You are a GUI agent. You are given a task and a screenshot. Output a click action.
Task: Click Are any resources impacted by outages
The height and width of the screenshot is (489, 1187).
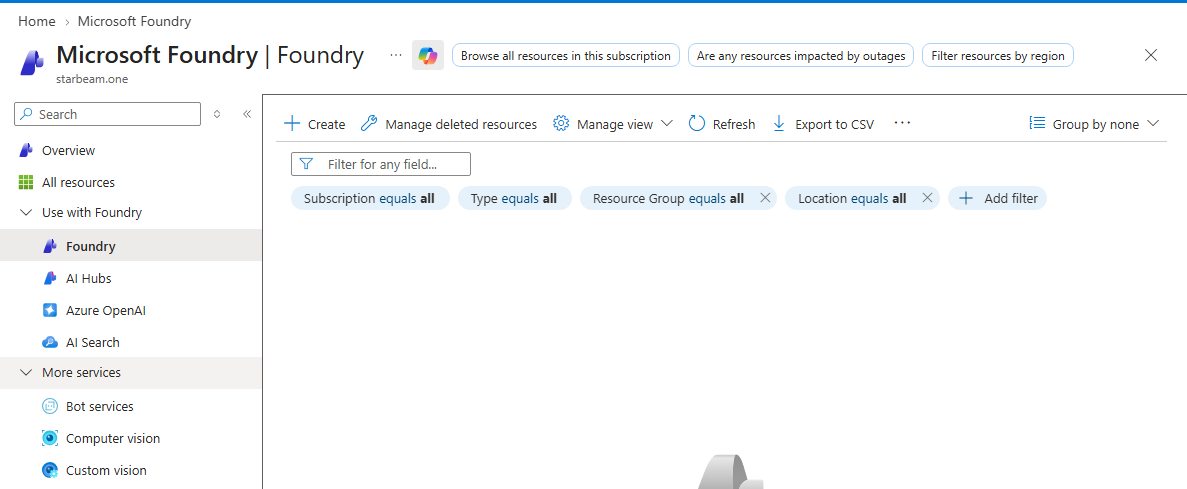tap(801, 55)
